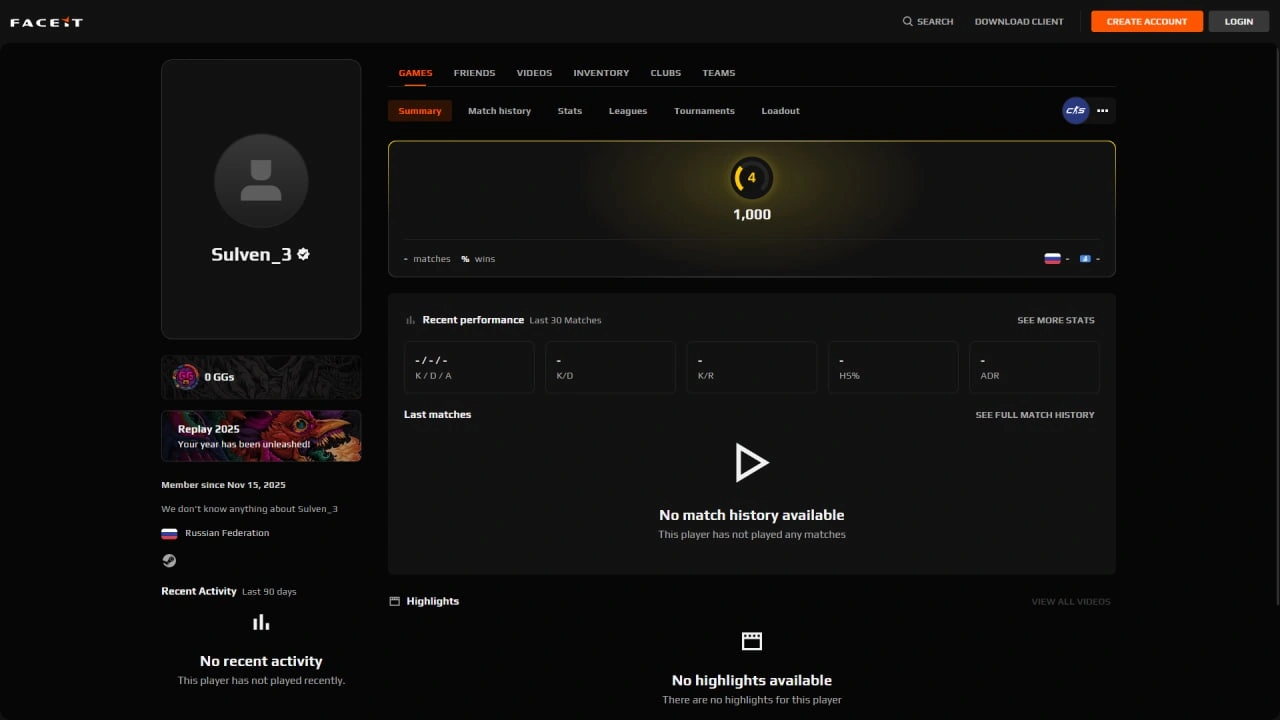Switch to the Friends tab
This screenshot has height=720, width=1280.
(x=474, y=73)
